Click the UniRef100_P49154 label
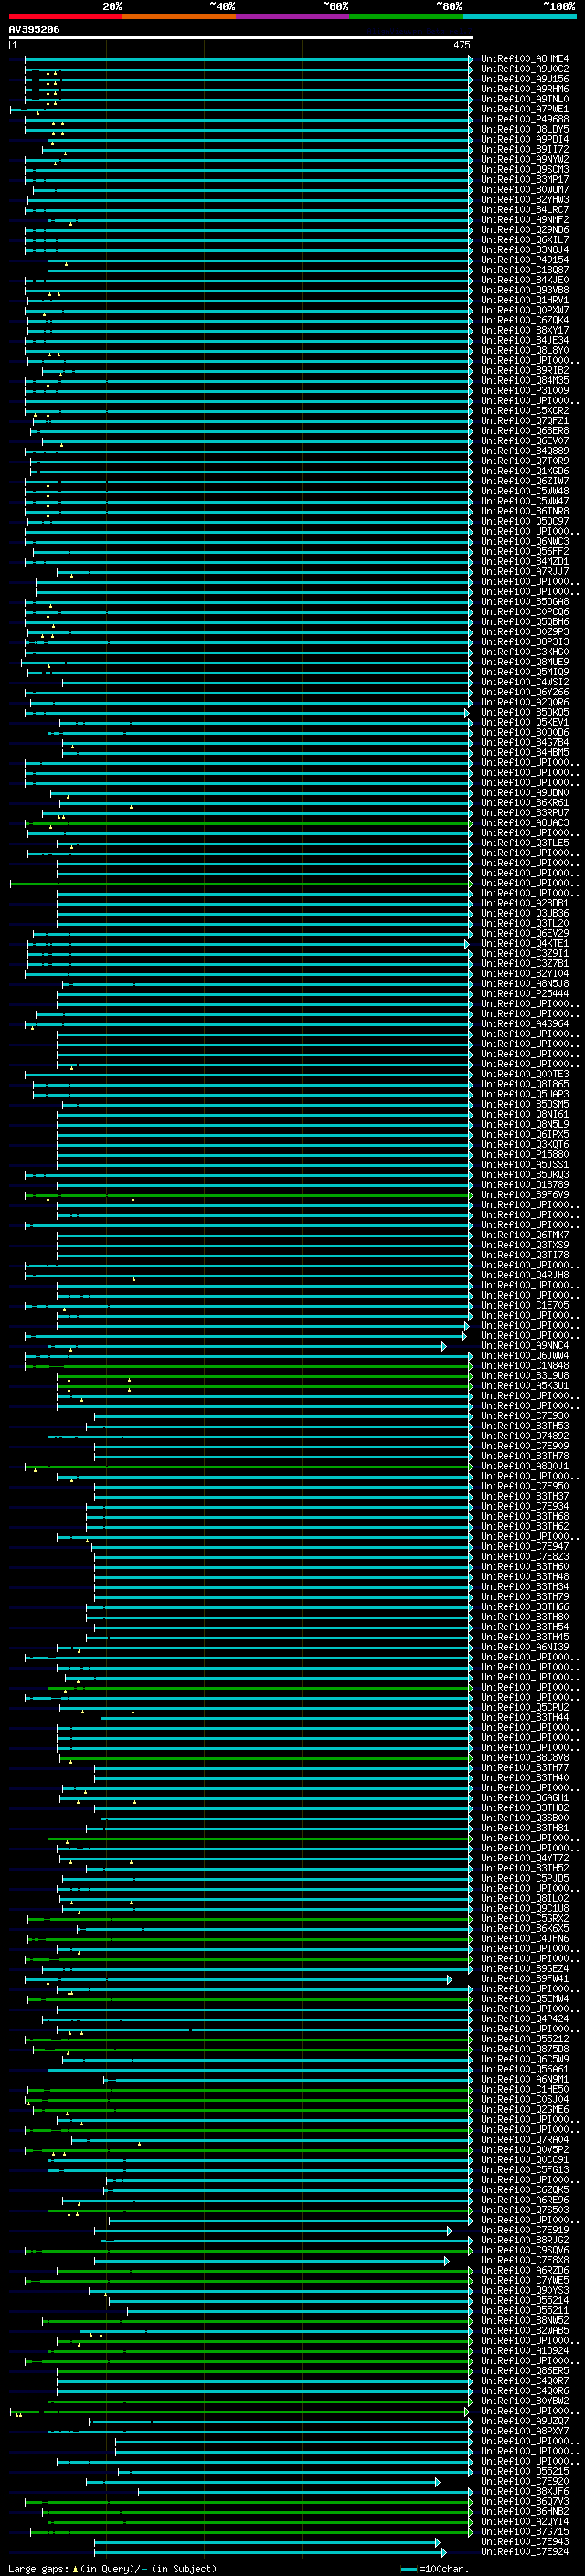This screenshot has height=2576, width=585. pyautogui.click(x=525, y=260)
